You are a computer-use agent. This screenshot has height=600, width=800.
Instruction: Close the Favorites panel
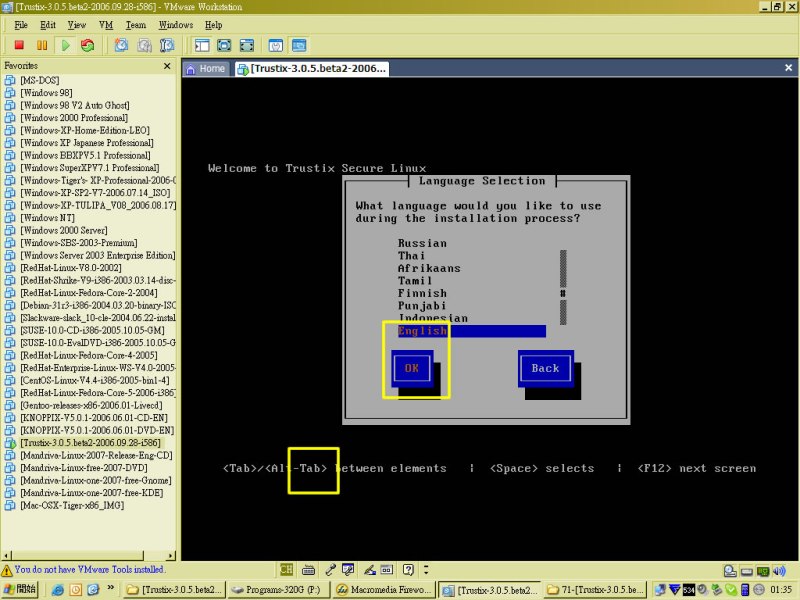coord(167,66)
